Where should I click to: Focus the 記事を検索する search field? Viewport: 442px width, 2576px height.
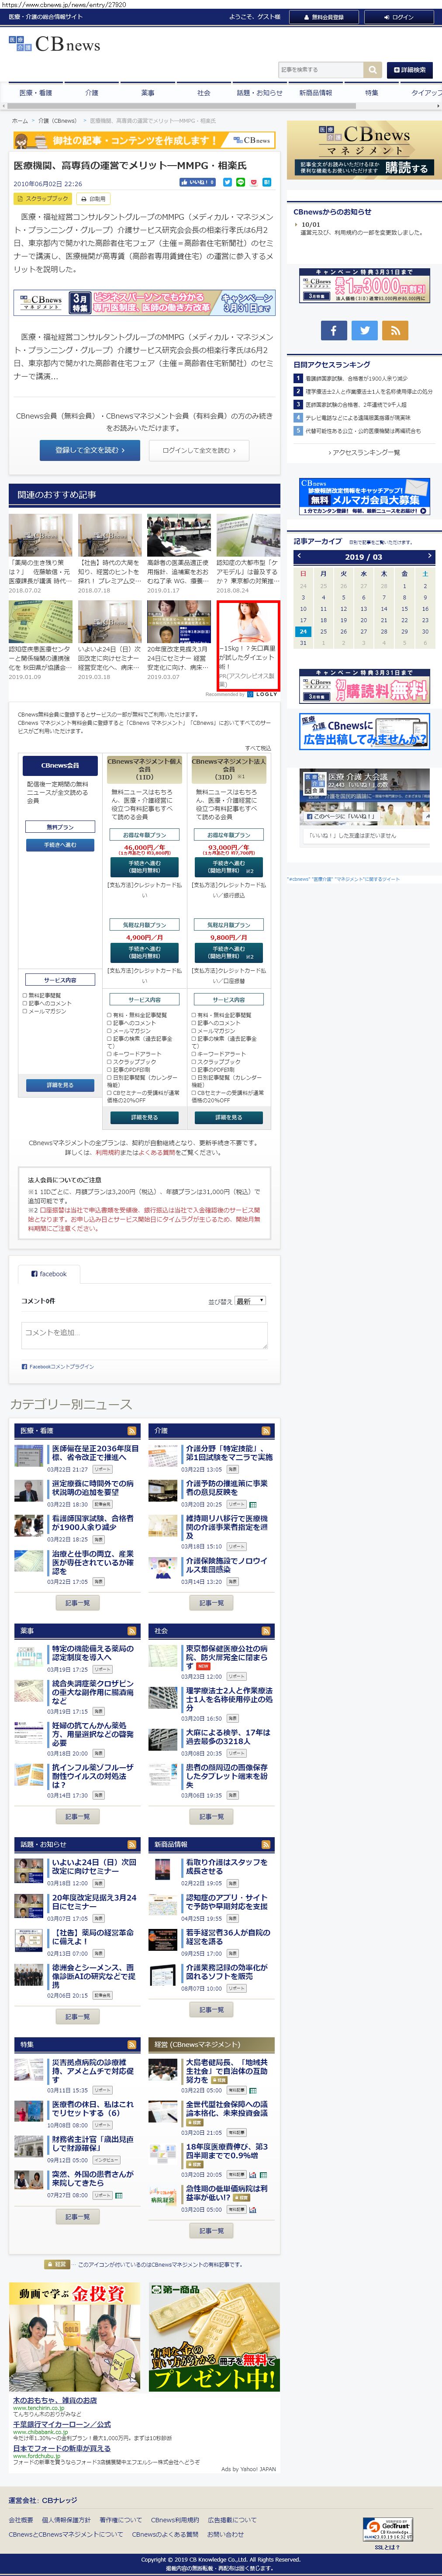point(321,70)
